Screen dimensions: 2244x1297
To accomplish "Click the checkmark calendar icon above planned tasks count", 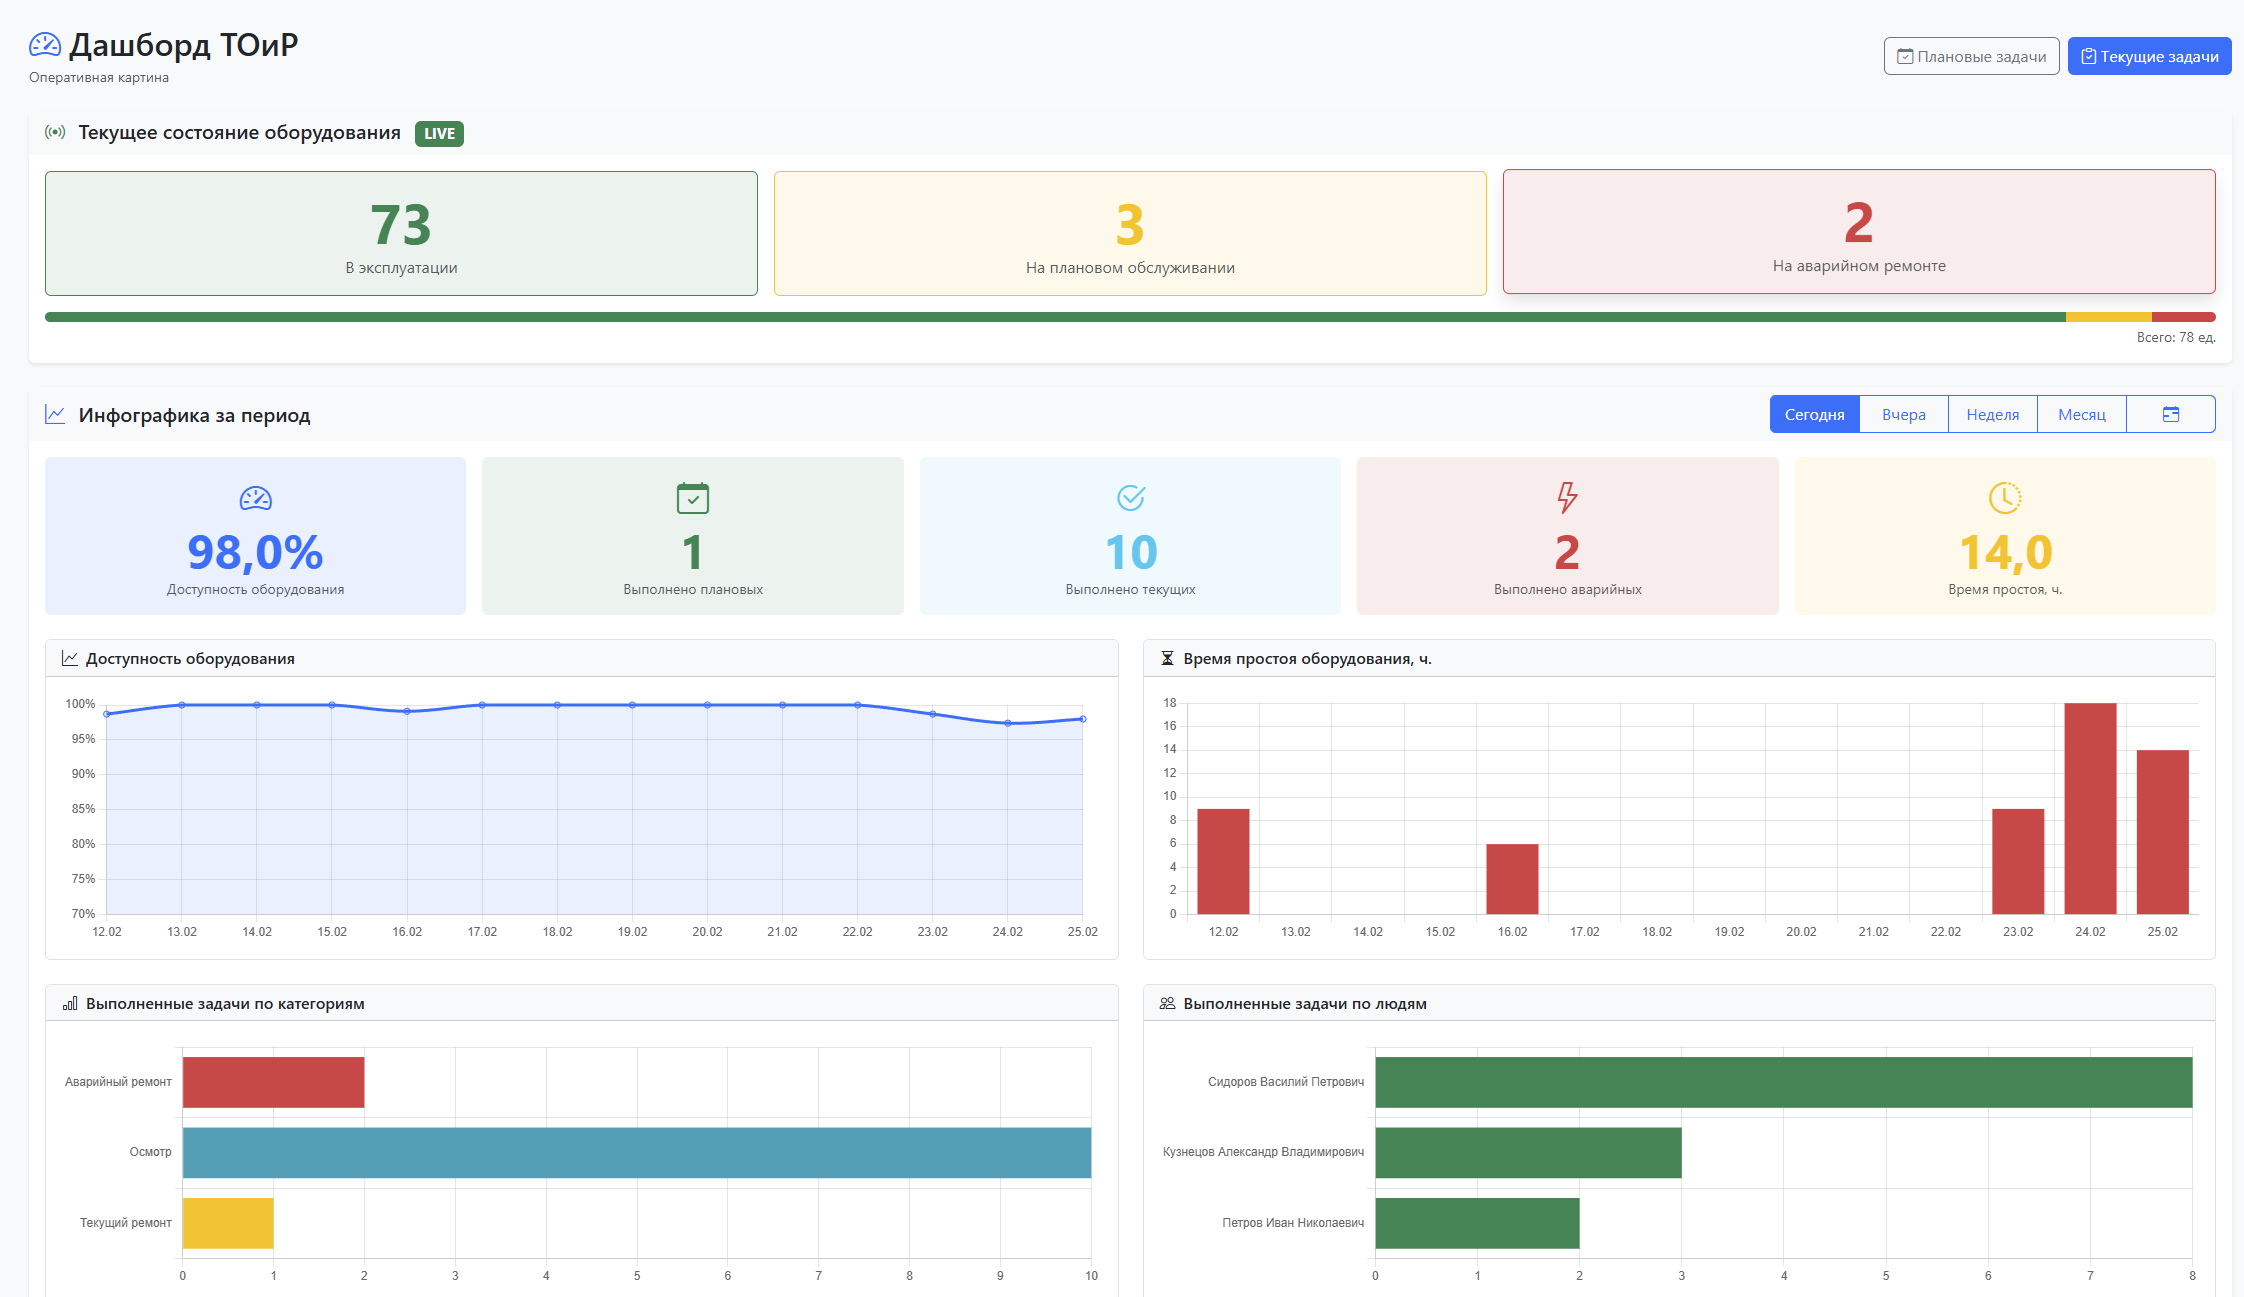I will (692, 499).
